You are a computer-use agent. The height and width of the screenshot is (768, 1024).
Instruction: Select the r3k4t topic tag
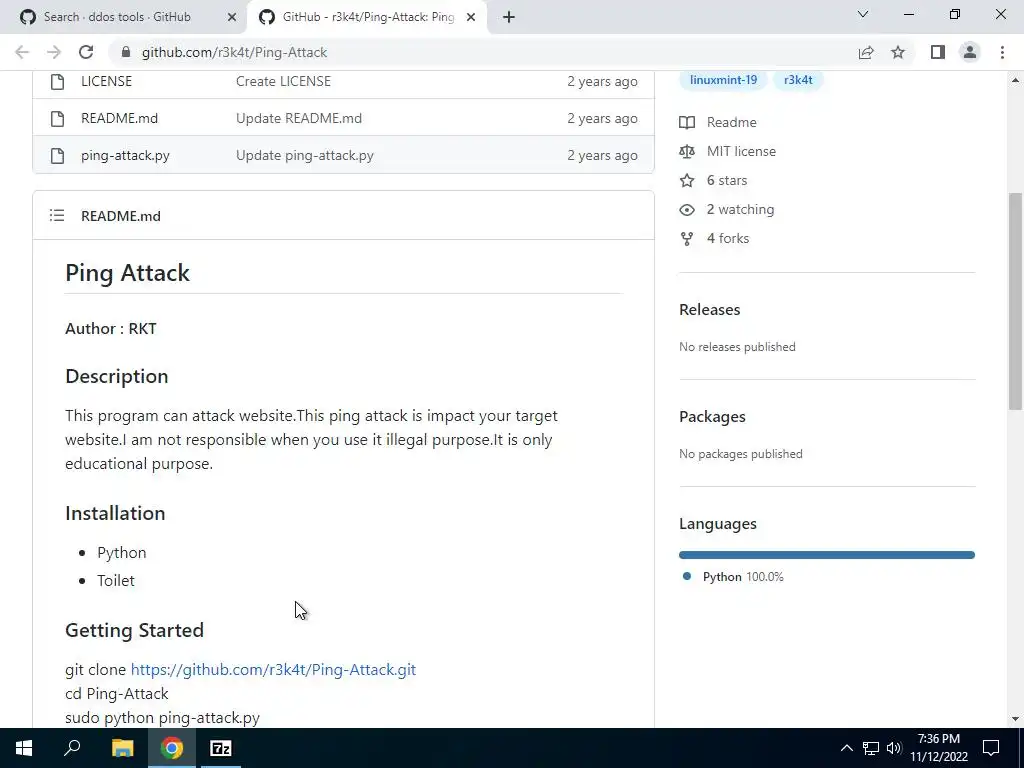click(x=798, y=80)
